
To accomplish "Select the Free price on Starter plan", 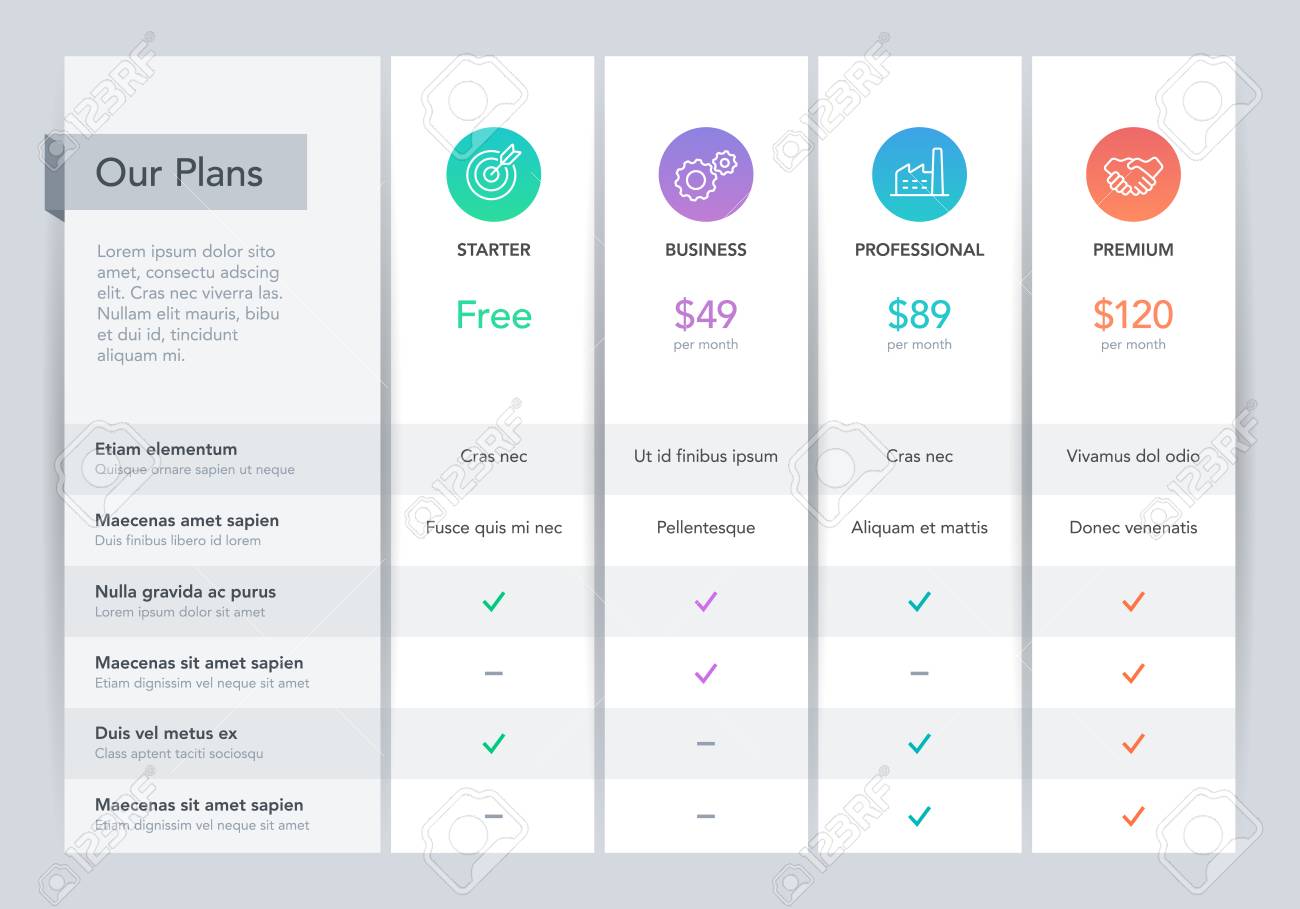I will [x=494, y=315].
